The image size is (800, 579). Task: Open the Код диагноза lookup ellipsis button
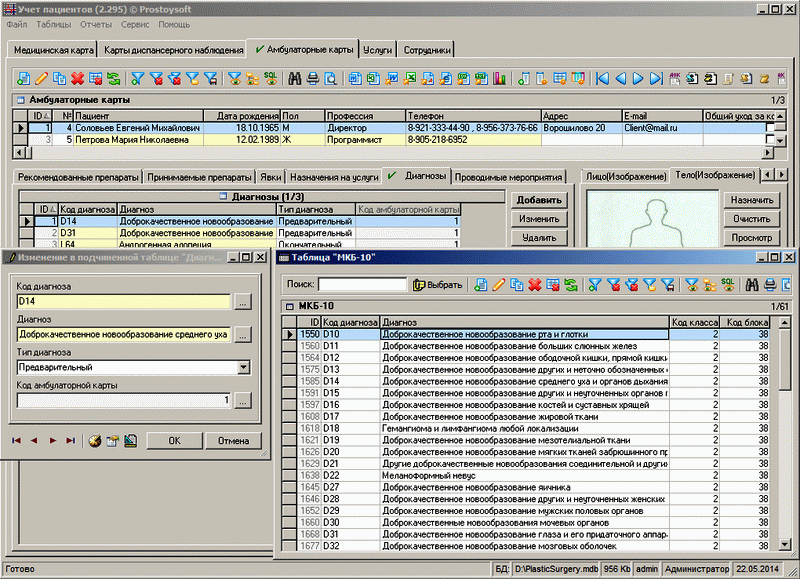pyautogui.click(x=243, y=301)
